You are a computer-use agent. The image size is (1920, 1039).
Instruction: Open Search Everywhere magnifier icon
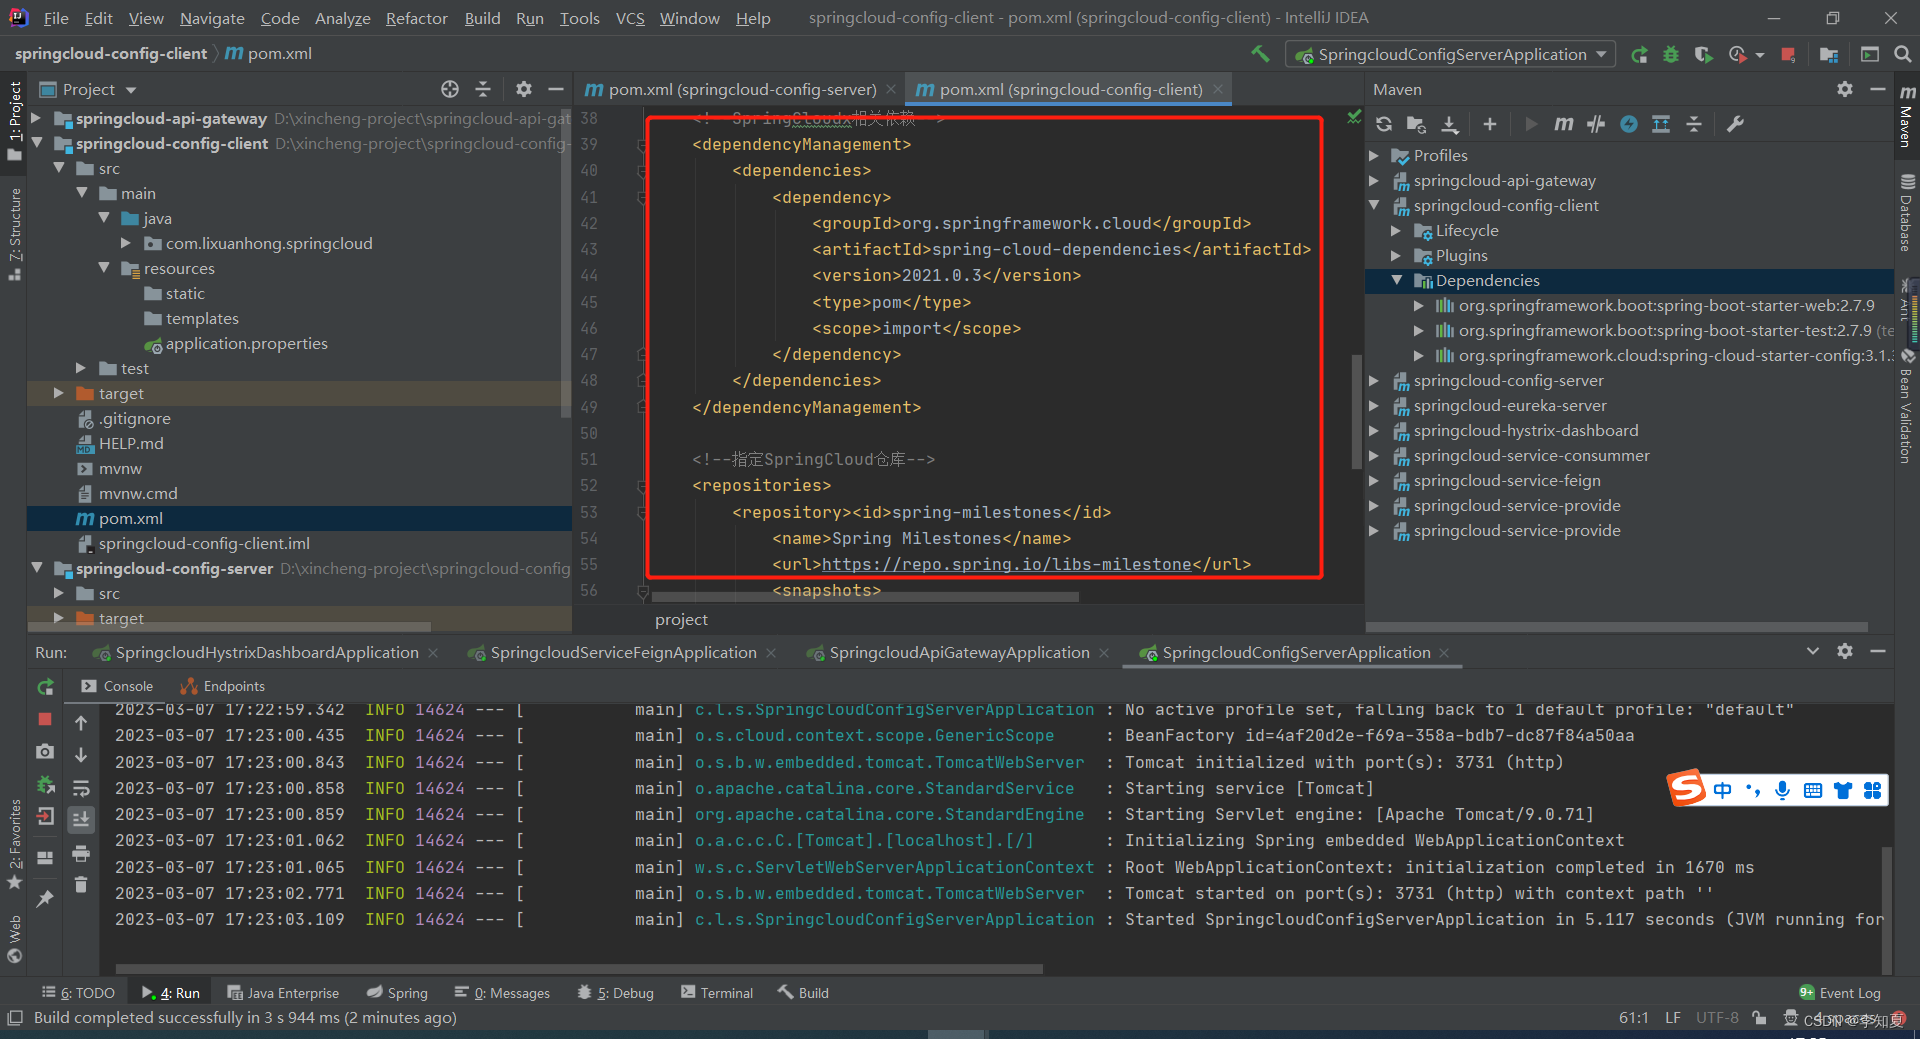coord(1902,54)
